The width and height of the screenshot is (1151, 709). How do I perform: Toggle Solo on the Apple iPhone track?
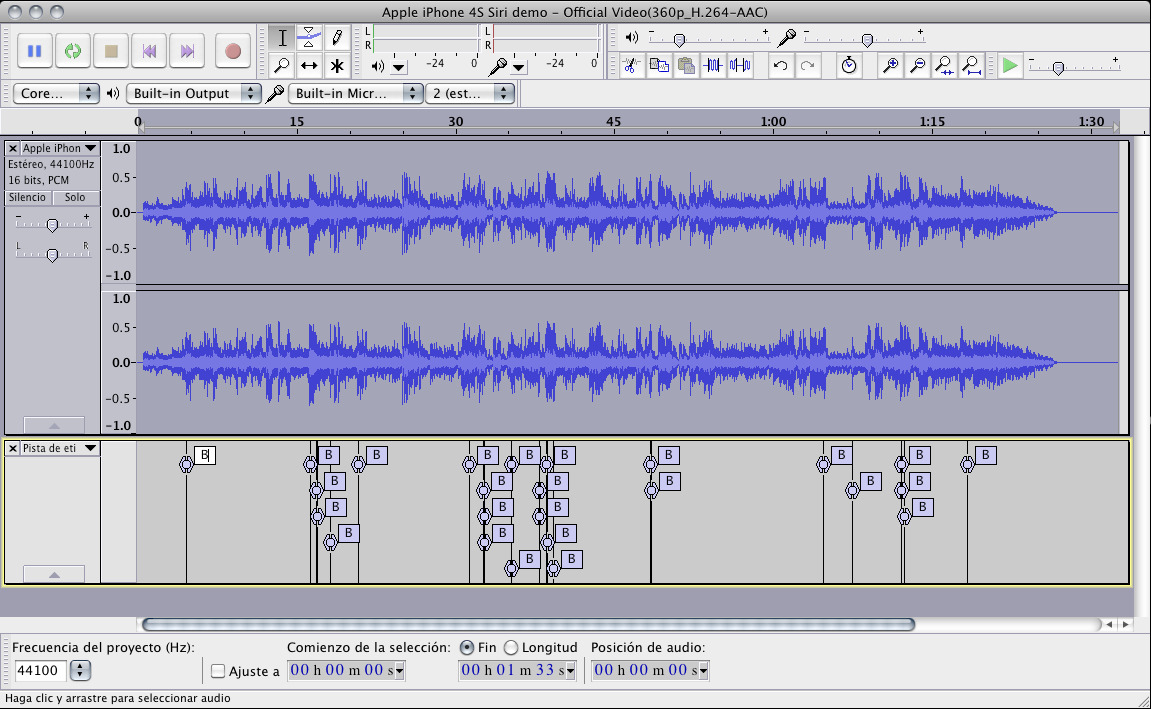(x=77, y=197)
